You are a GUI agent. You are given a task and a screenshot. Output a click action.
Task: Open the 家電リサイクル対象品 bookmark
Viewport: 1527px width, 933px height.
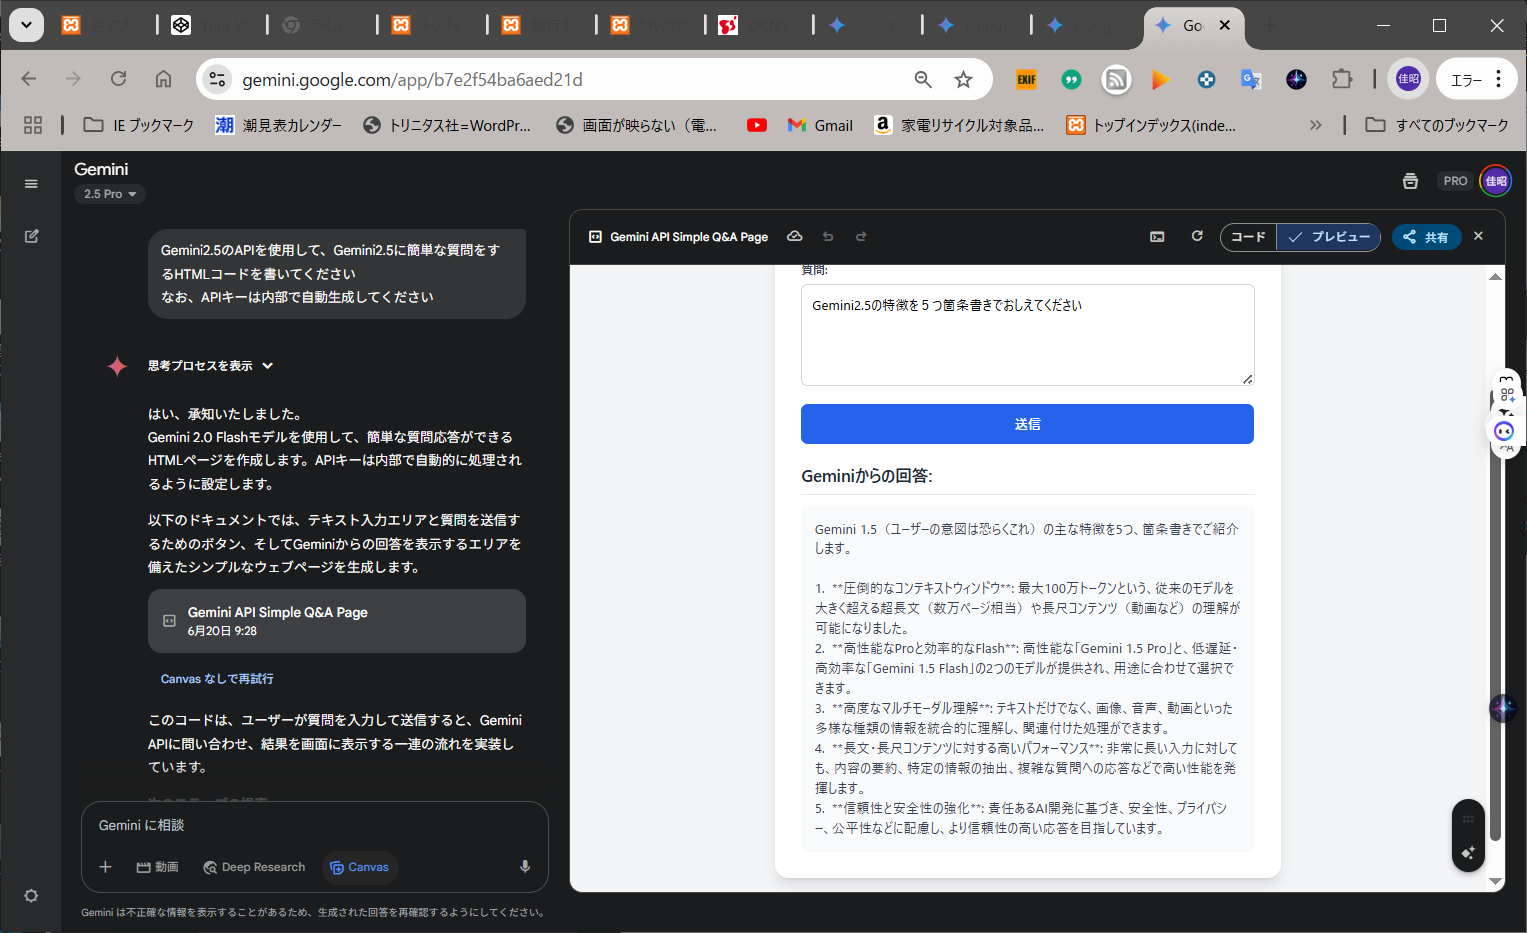(959, 125)
